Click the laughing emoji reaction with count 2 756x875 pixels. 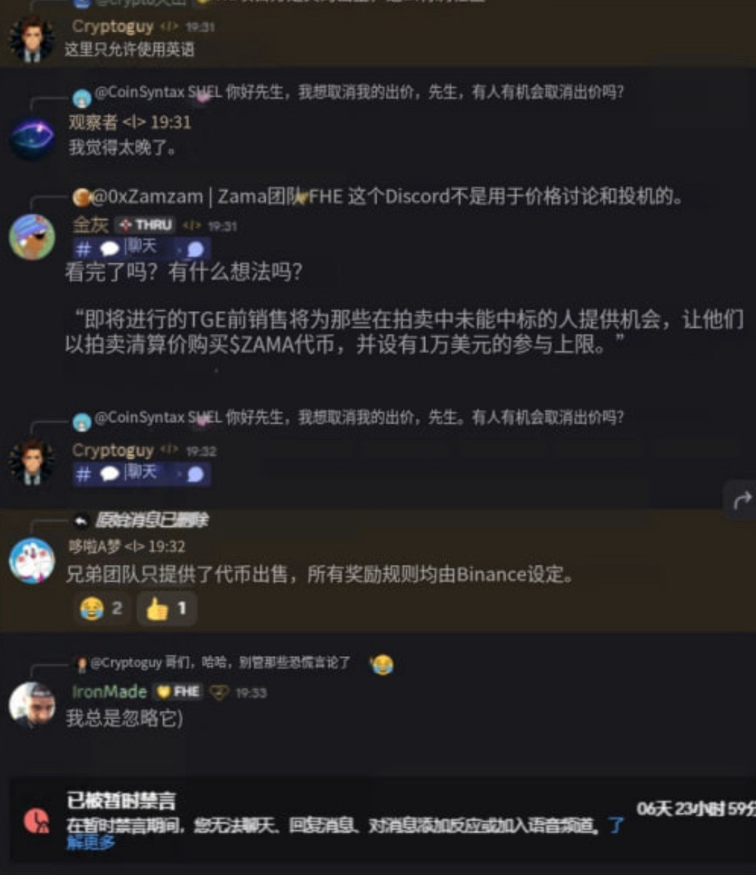pyautogui.click(x=102, y=608)
